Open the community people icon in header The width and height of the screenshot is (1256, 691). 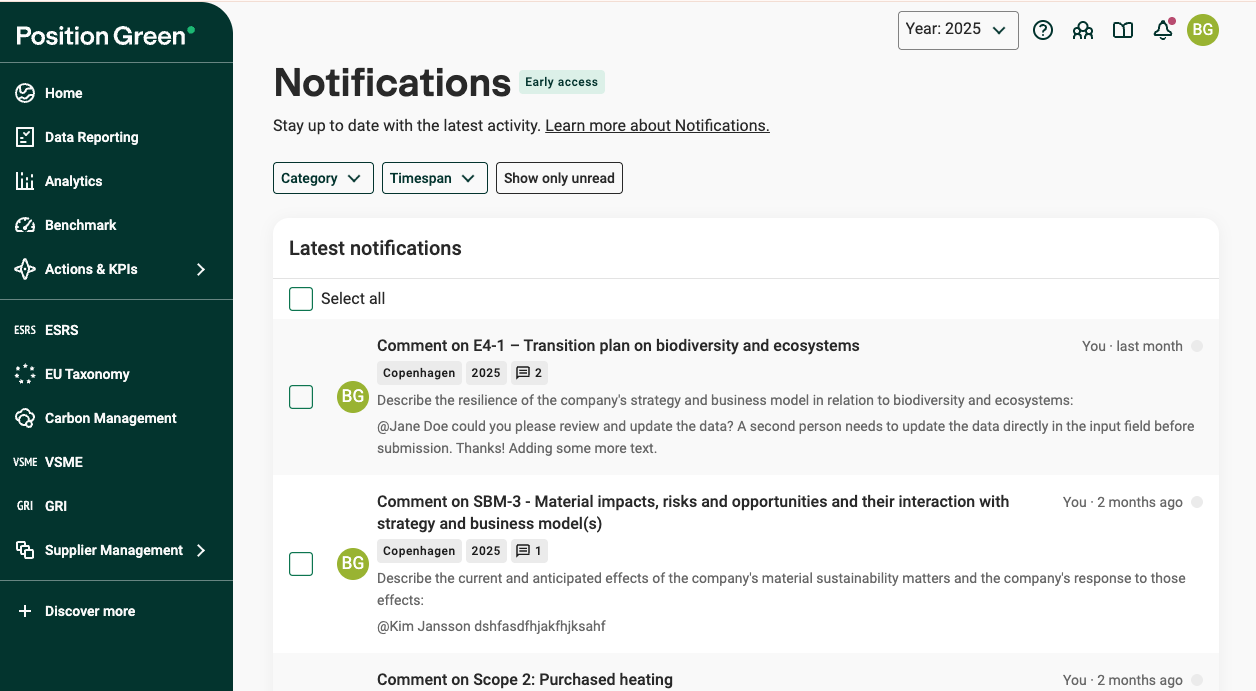1083,30
